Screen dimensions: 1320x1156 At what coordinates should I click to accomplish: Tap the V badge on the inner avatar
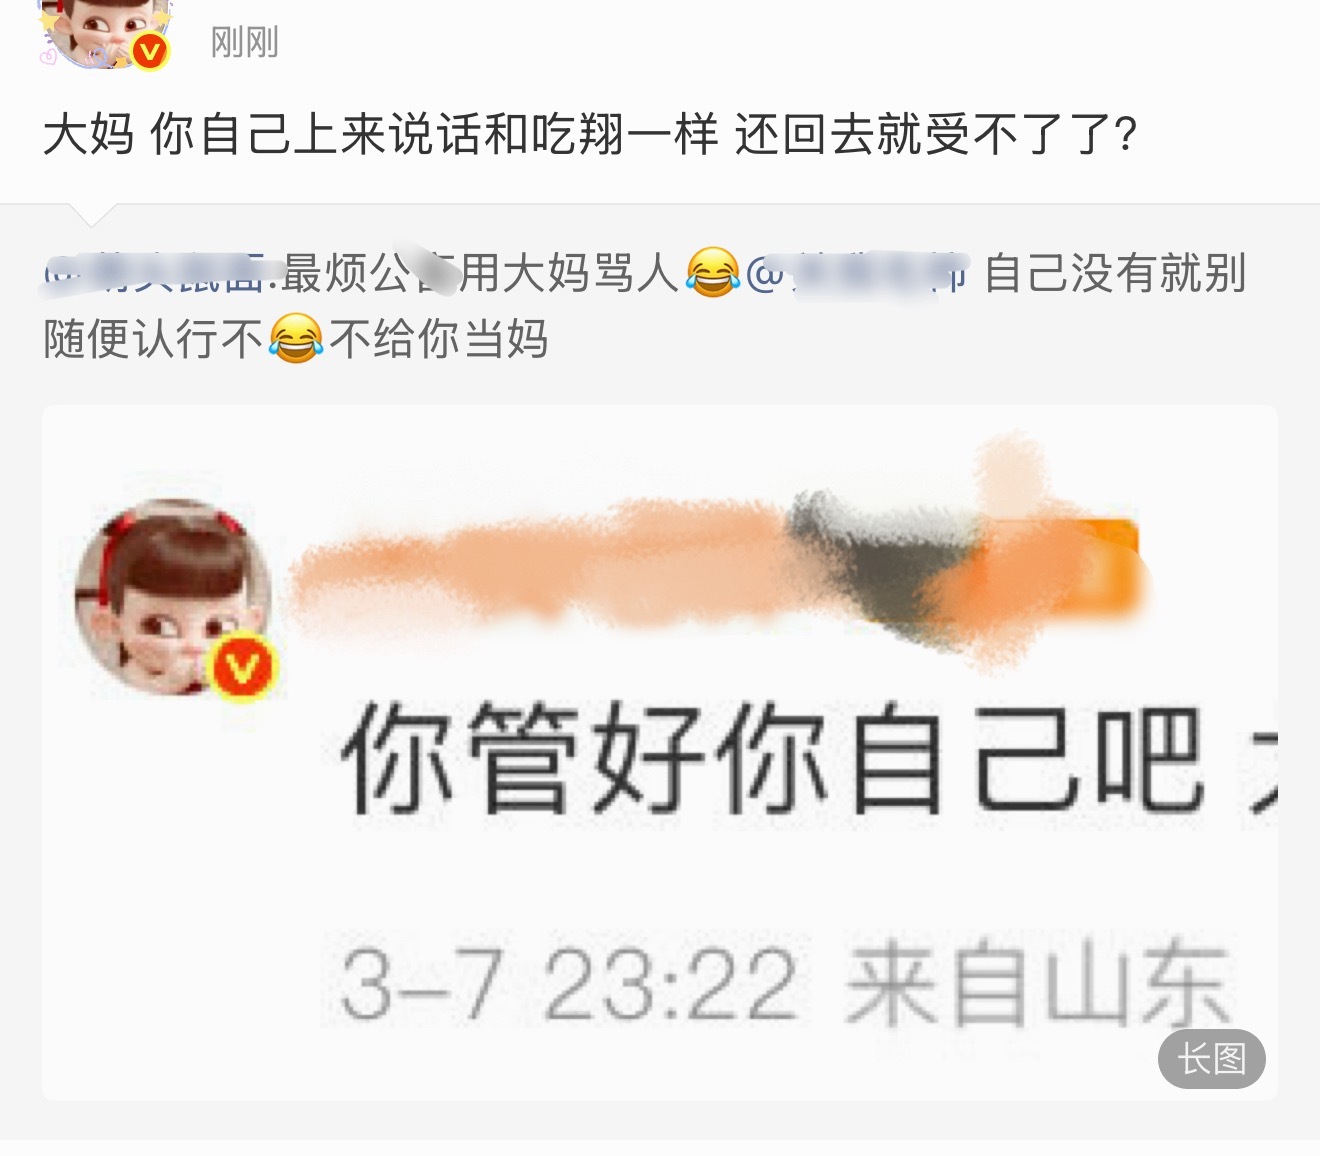click(x=241, y=666)
